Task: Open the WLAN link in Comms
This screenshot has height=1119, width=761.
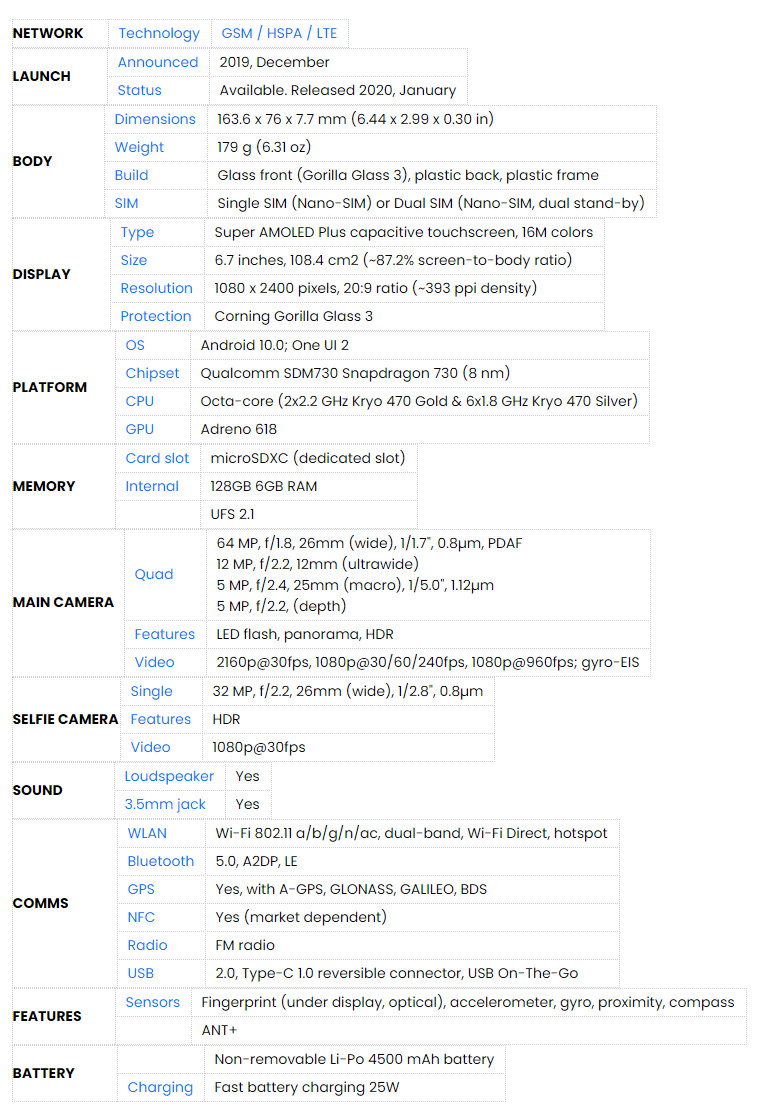Action: (x=147, y=834)
